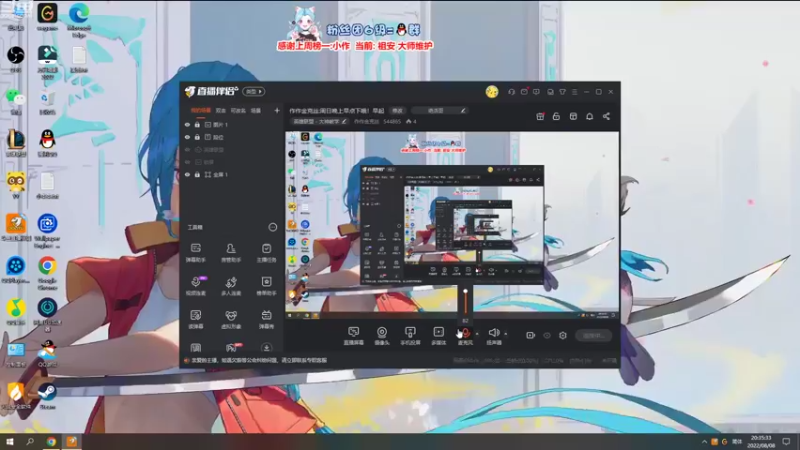Image resolution: width=800 pixels, height=450 pixels.
Task: Toggle the preview eye icon beside the gear
Action: [x=547, y=335]
